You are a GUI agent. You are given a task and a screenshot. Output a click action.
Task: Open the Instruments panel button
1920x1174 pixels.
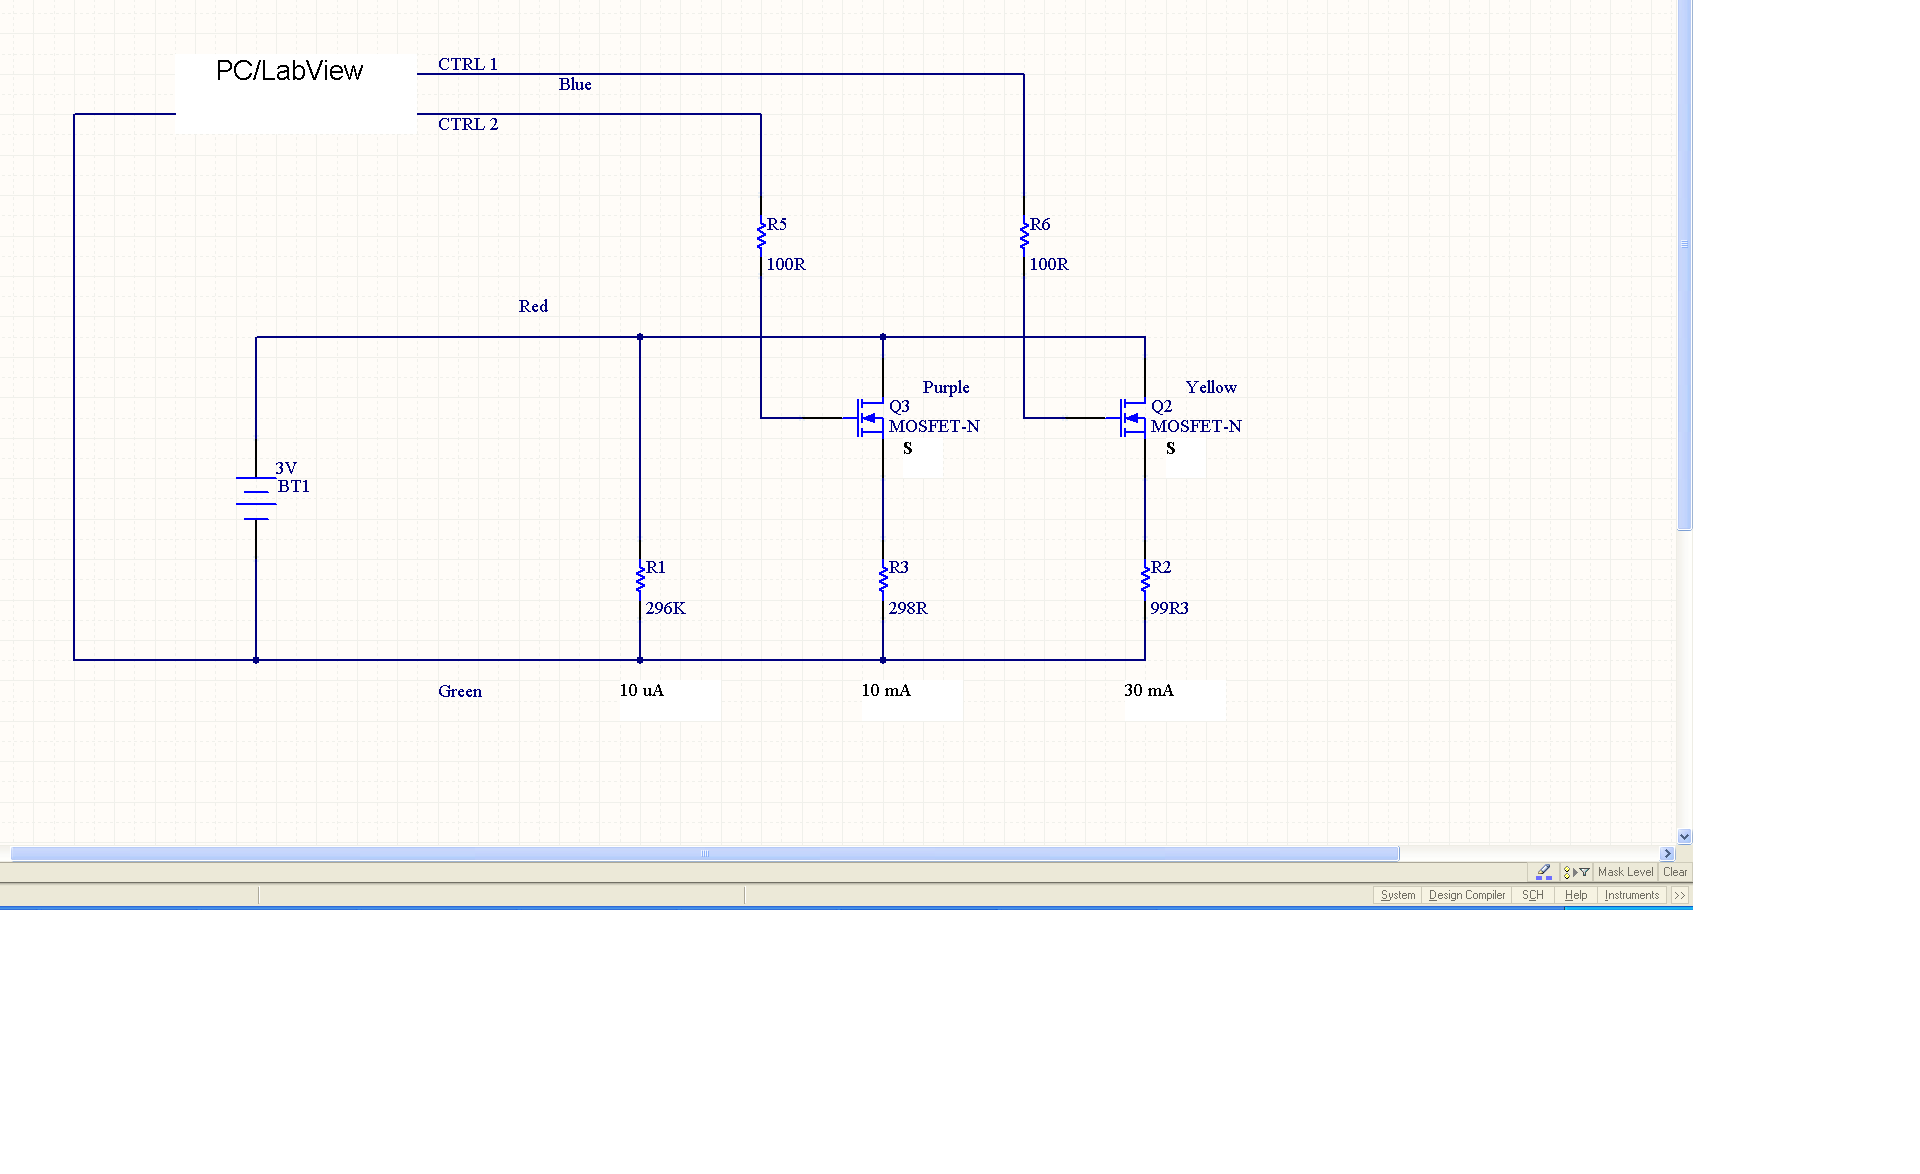pyautogui.click(x=1631, y=895)
